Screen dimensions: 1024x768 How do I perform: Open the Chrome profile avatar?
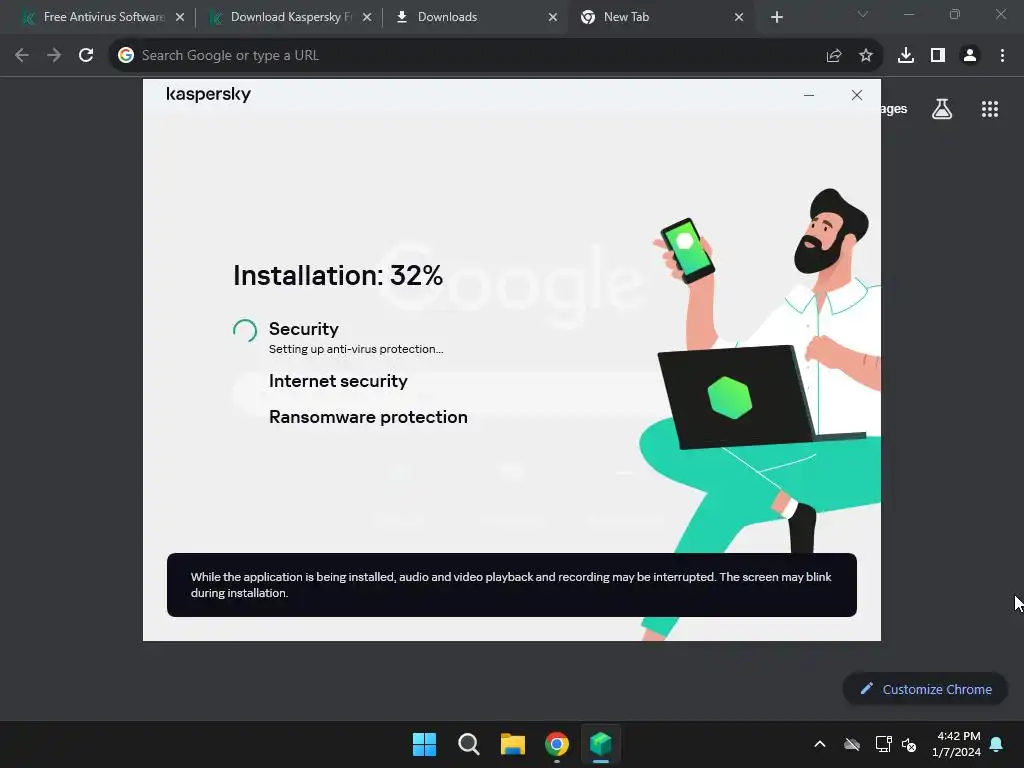point(970,56)
